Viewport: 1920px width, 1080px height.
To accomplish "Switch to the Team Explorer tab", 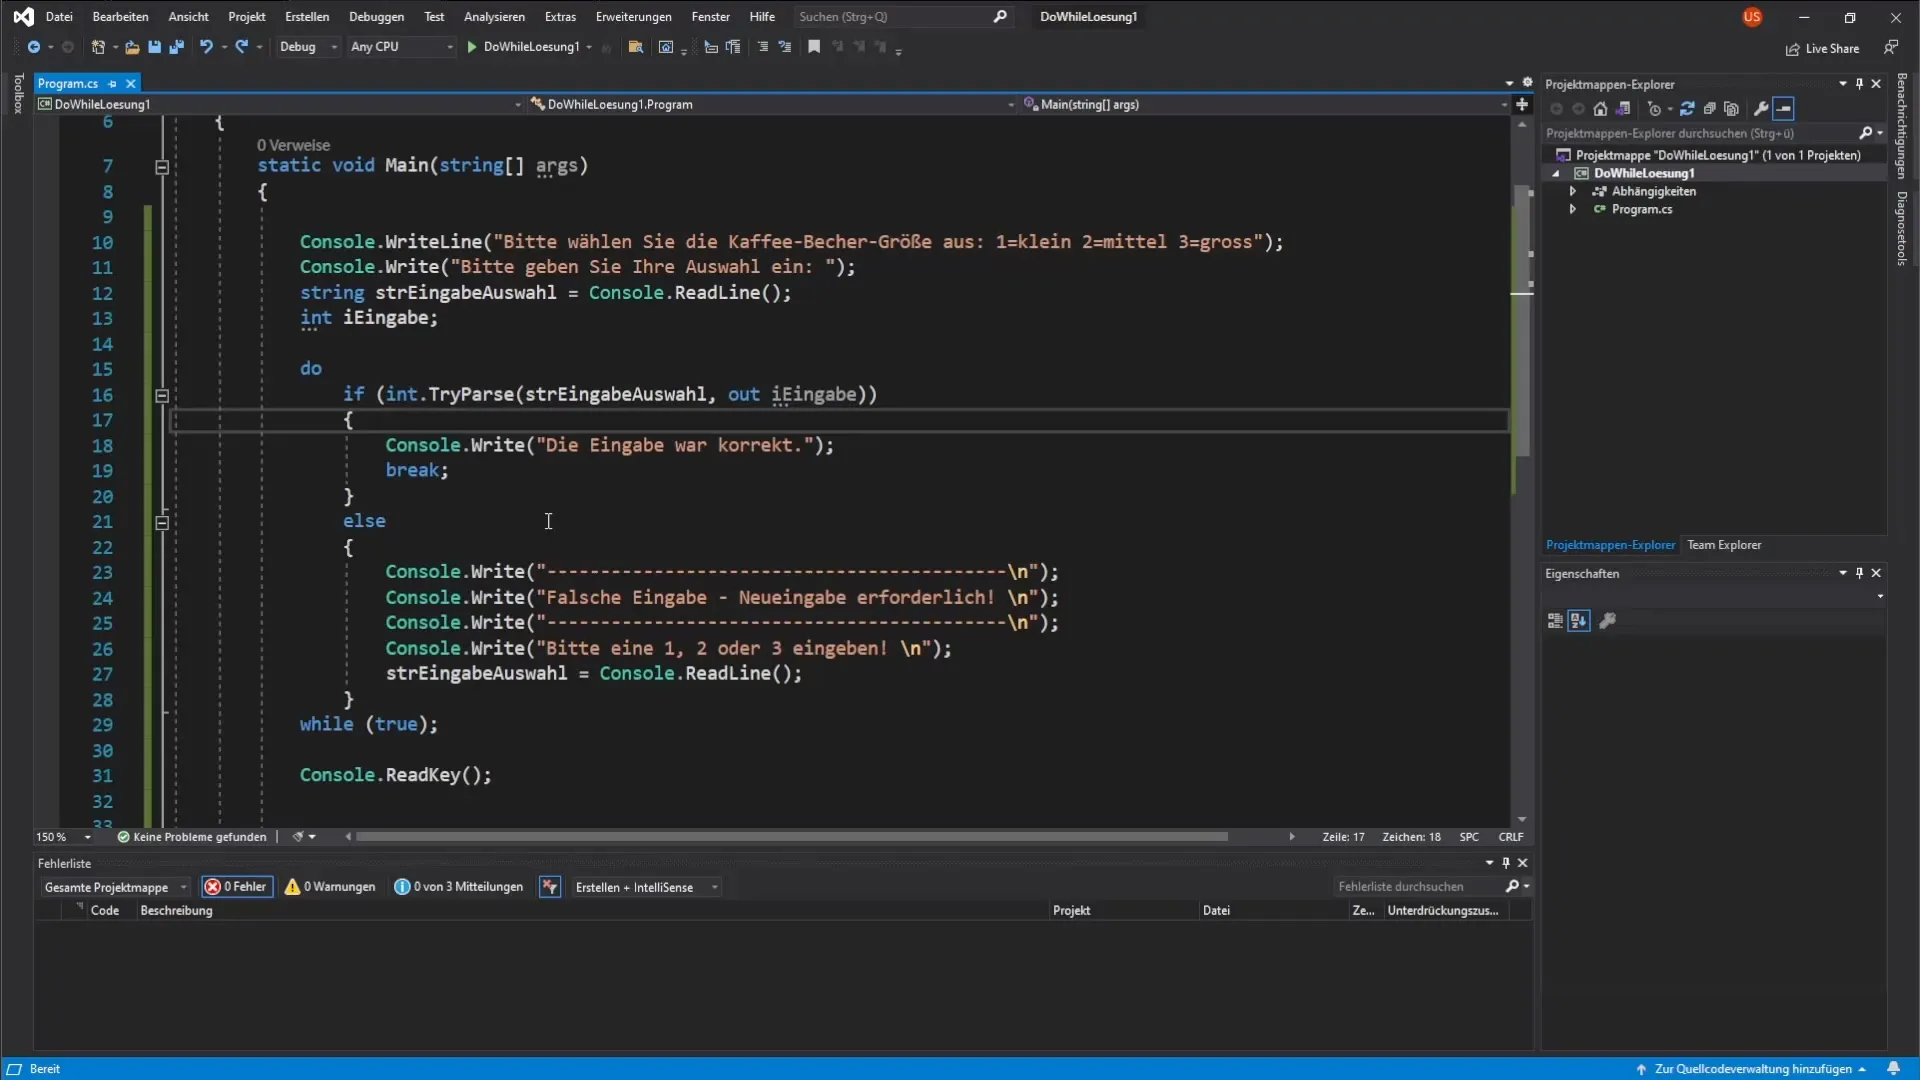I will [1724, 545].
